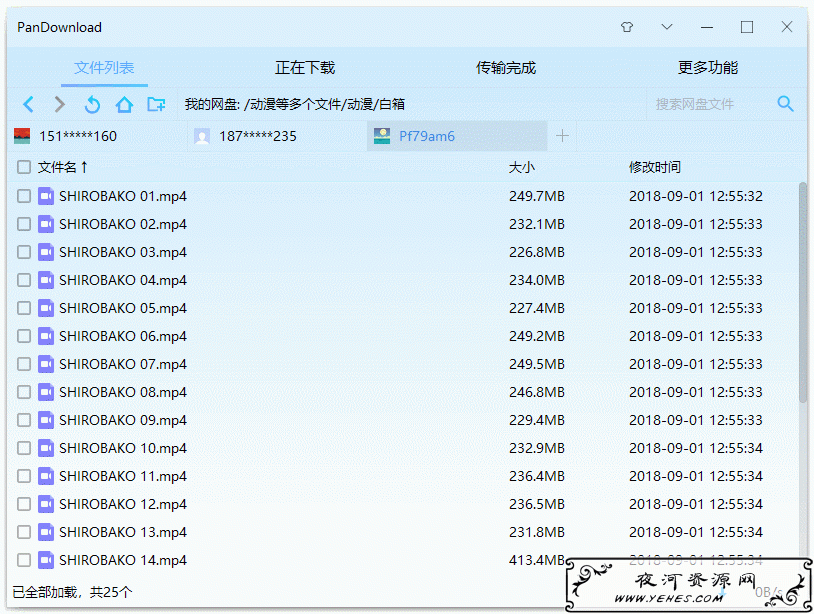Tick the checkbox for SHIROBAKO 03.mp4

coord(24,252)
